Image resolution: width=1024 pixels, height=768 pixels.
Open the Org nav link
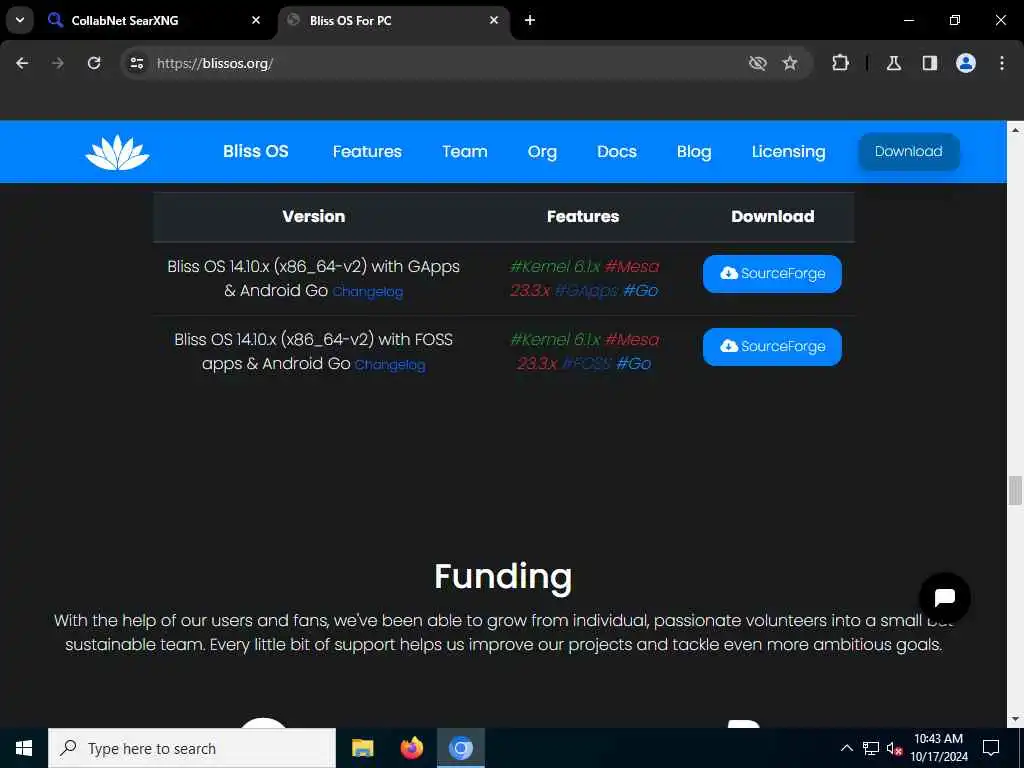coord(543,152)
